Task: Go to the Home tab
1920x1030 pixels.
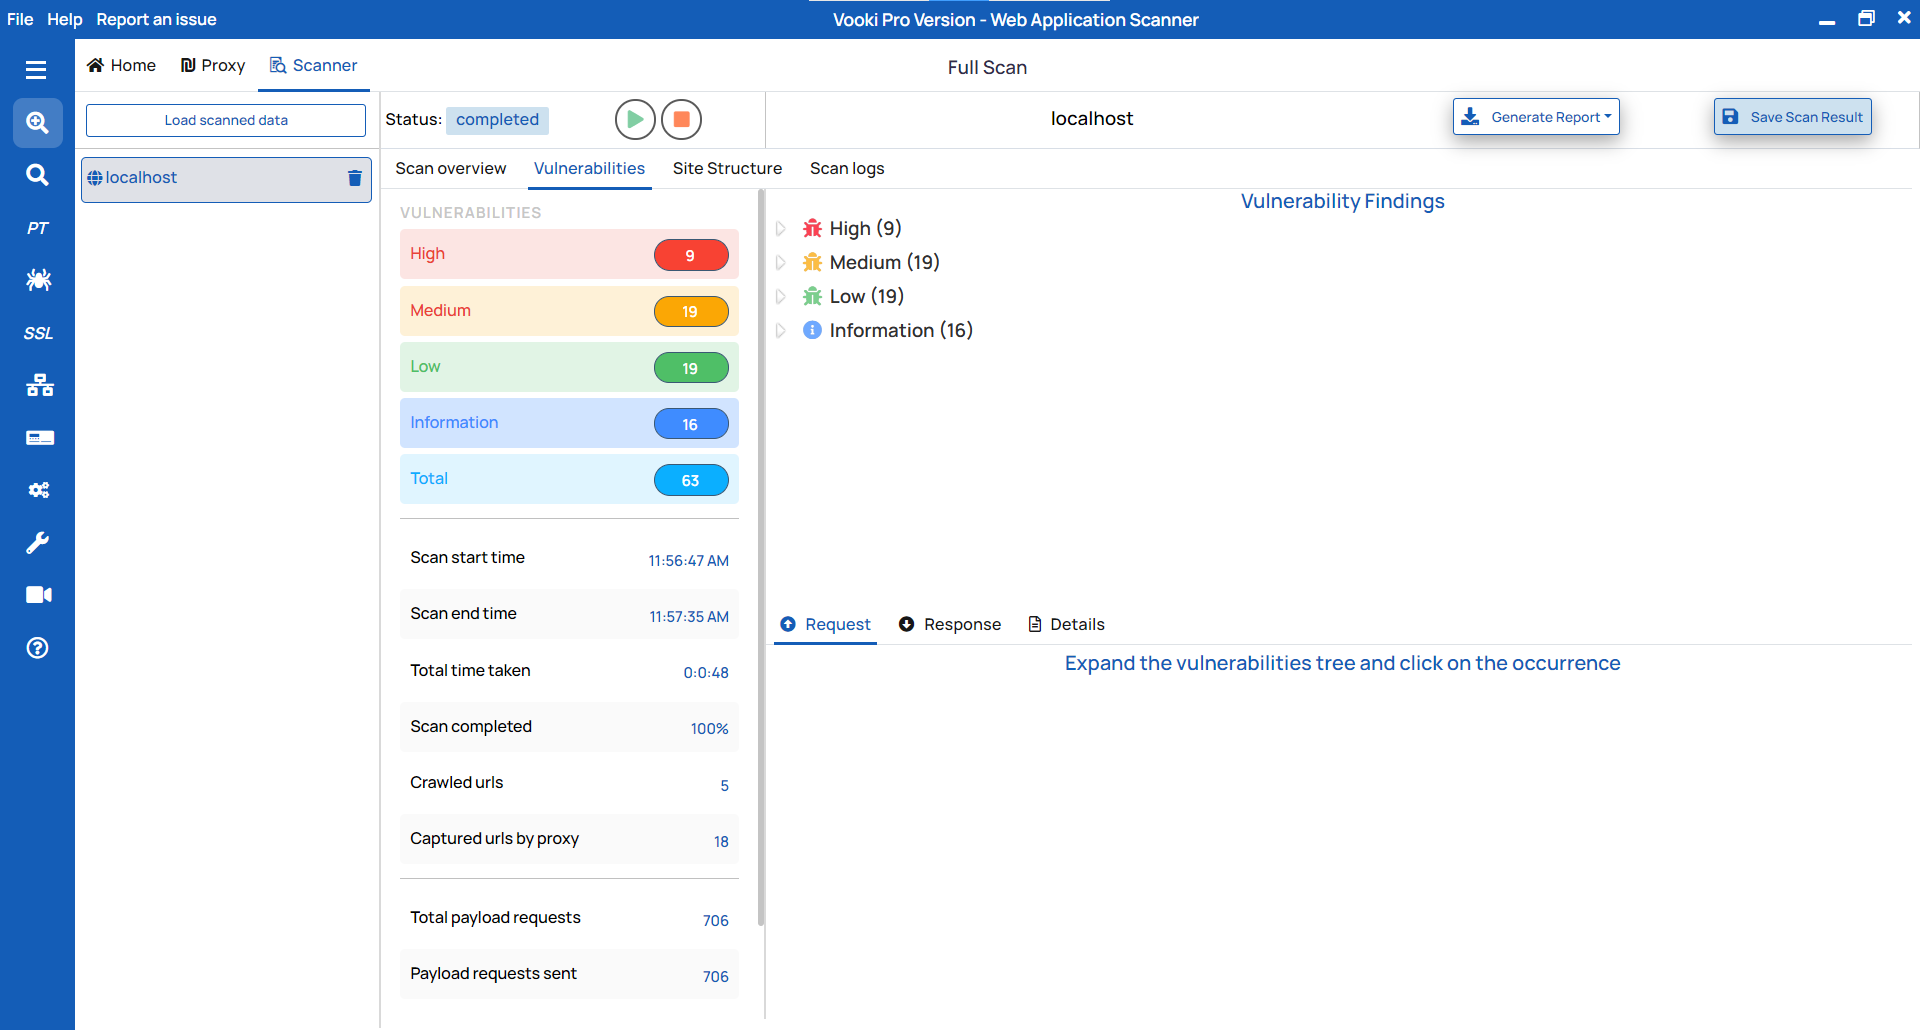Action: coord(122,65)
